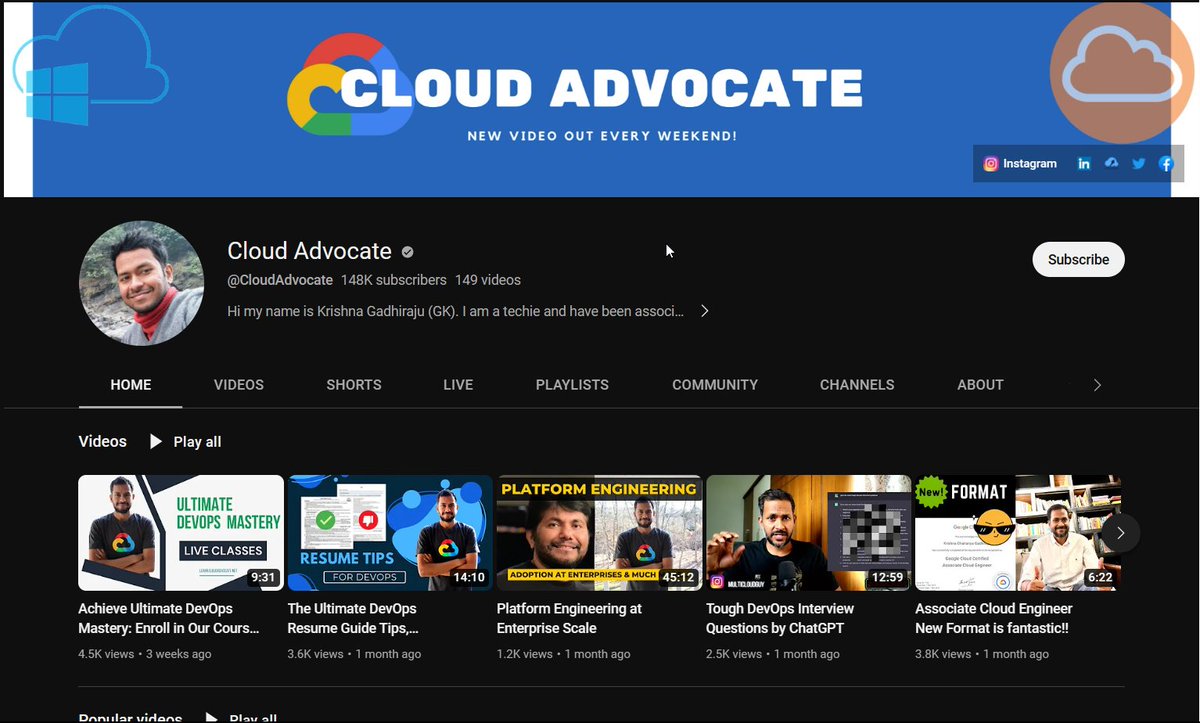
Task: Open the Ultimate DevOps Mastery video thumbnail
Action: click(x=181, y=533)
